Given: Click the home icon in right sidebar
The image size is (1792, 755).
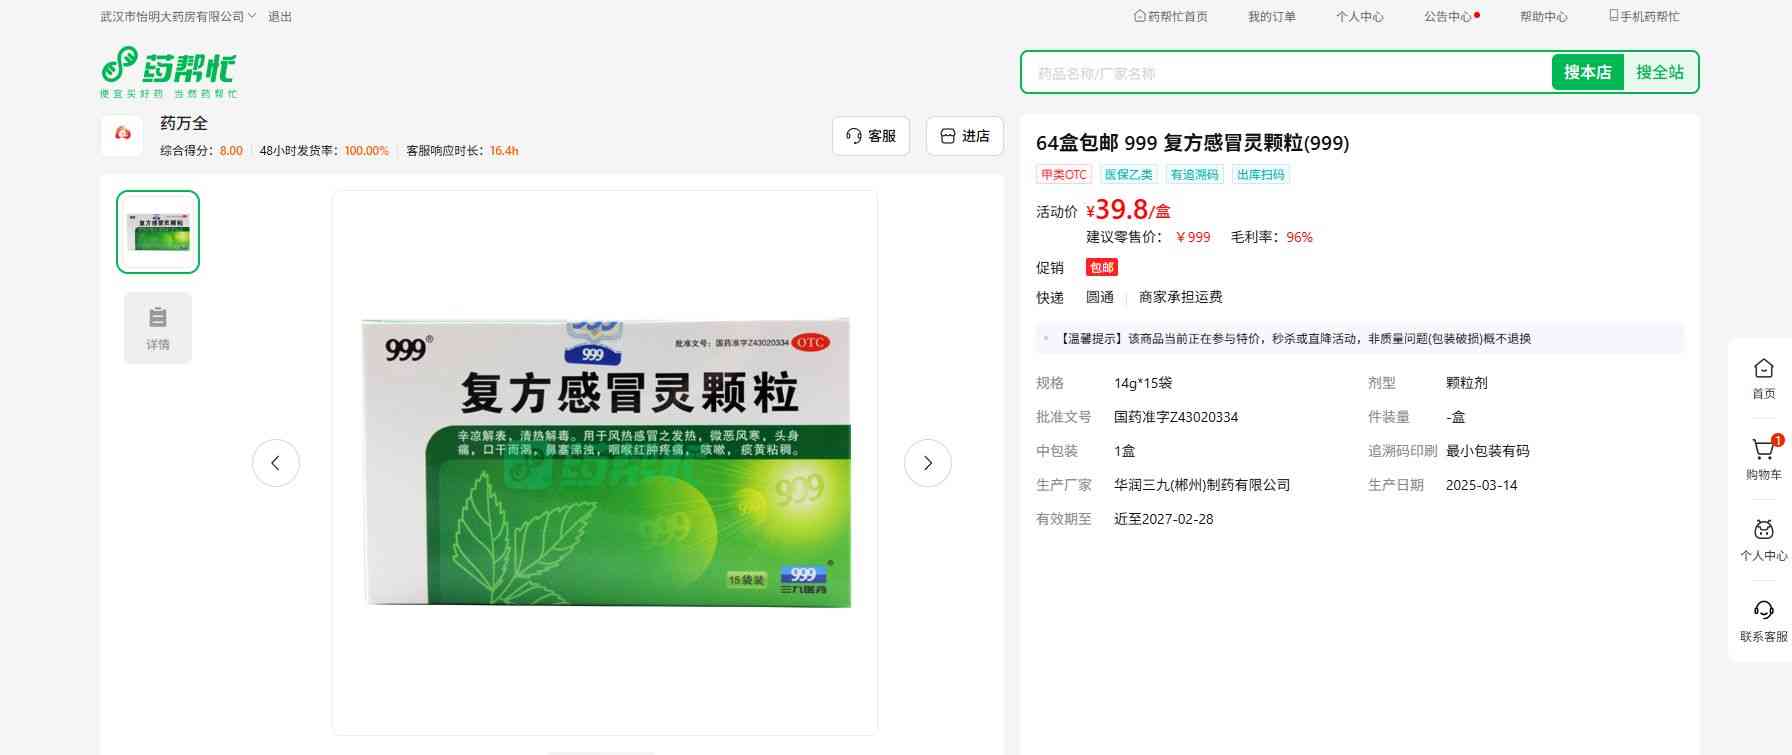Looking at the screenshot, I should pos(1763,369).
